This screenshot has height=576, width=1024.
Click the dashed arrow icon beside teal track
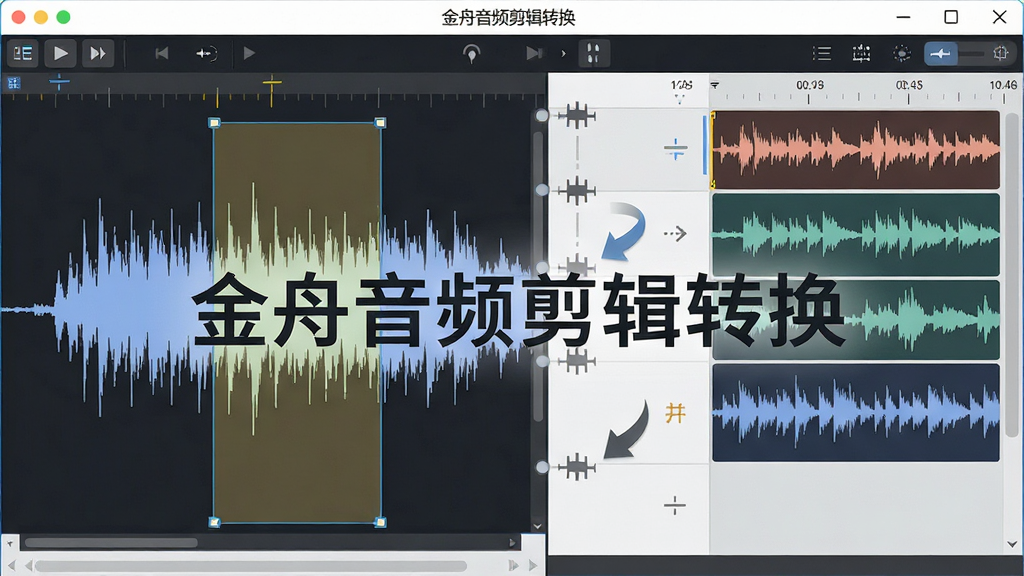coord(675,233)
